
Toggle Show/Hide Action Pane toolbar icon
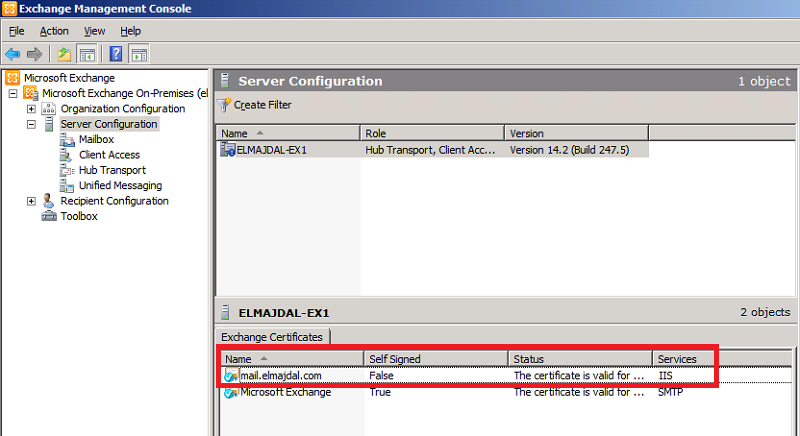pyautogui.click(x=139, y=54)
